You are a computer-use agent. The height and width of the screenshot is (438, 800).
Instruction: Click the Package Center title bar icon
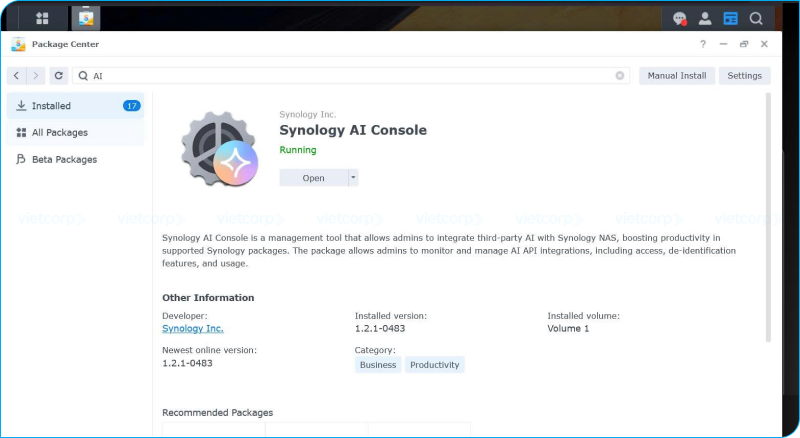(x=18, y=44)
